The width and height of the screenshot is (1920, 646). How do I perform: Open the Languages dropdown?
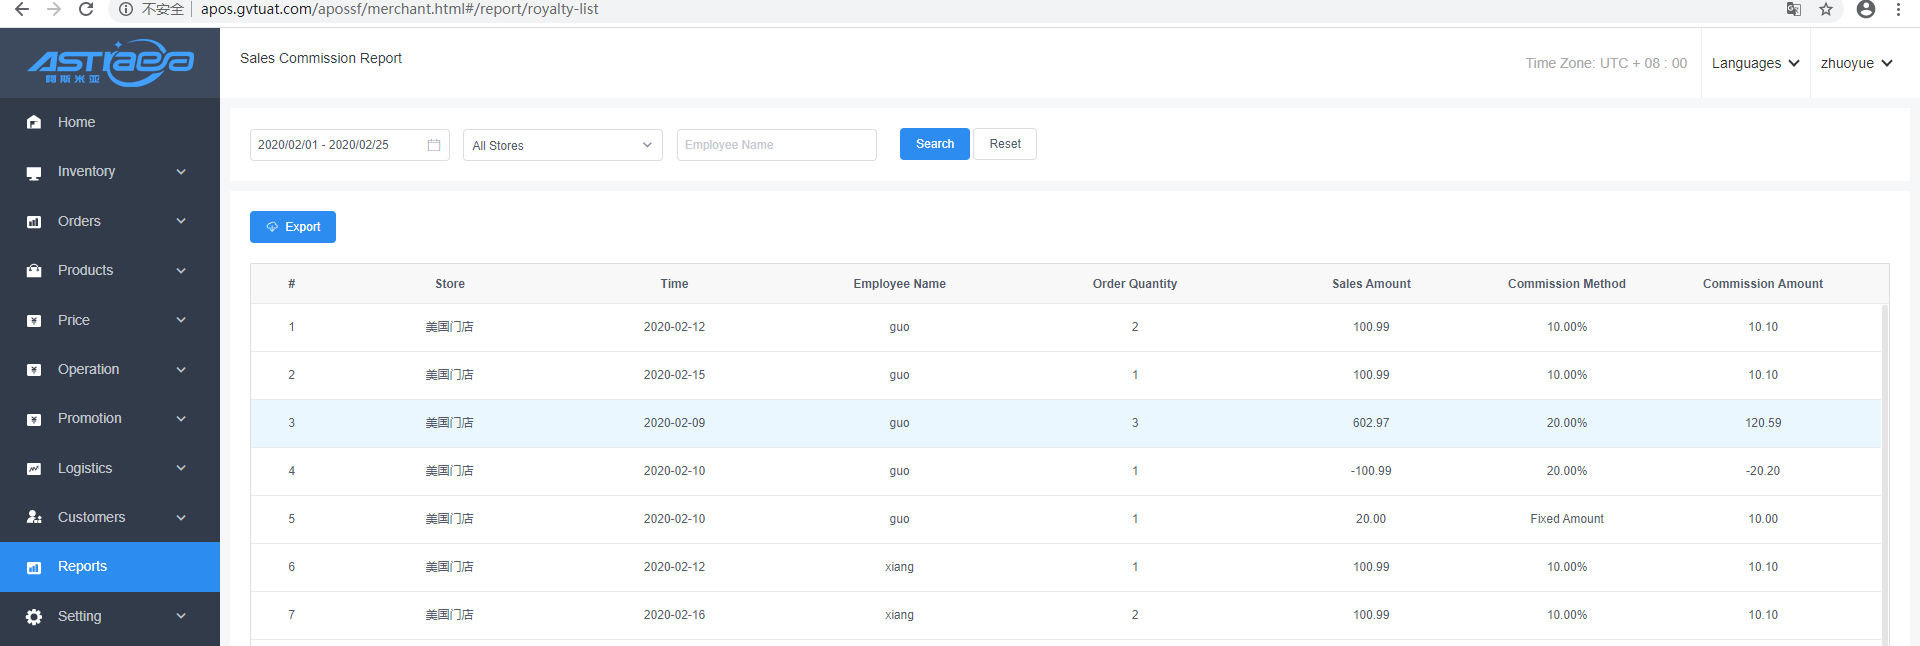tap(1755, 63)
